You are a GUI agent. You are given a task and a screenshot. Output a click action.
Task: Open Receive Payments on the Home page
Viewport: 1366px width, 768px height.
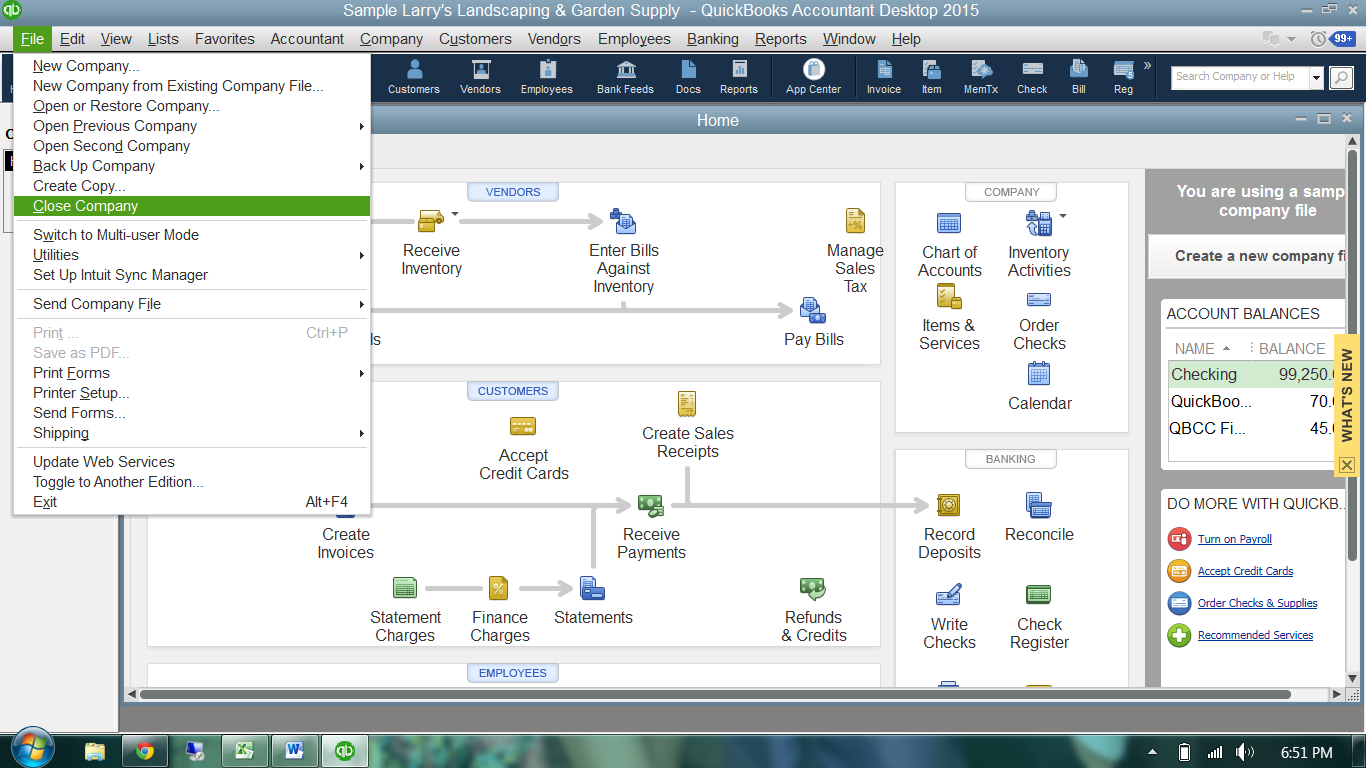[650, 510]
